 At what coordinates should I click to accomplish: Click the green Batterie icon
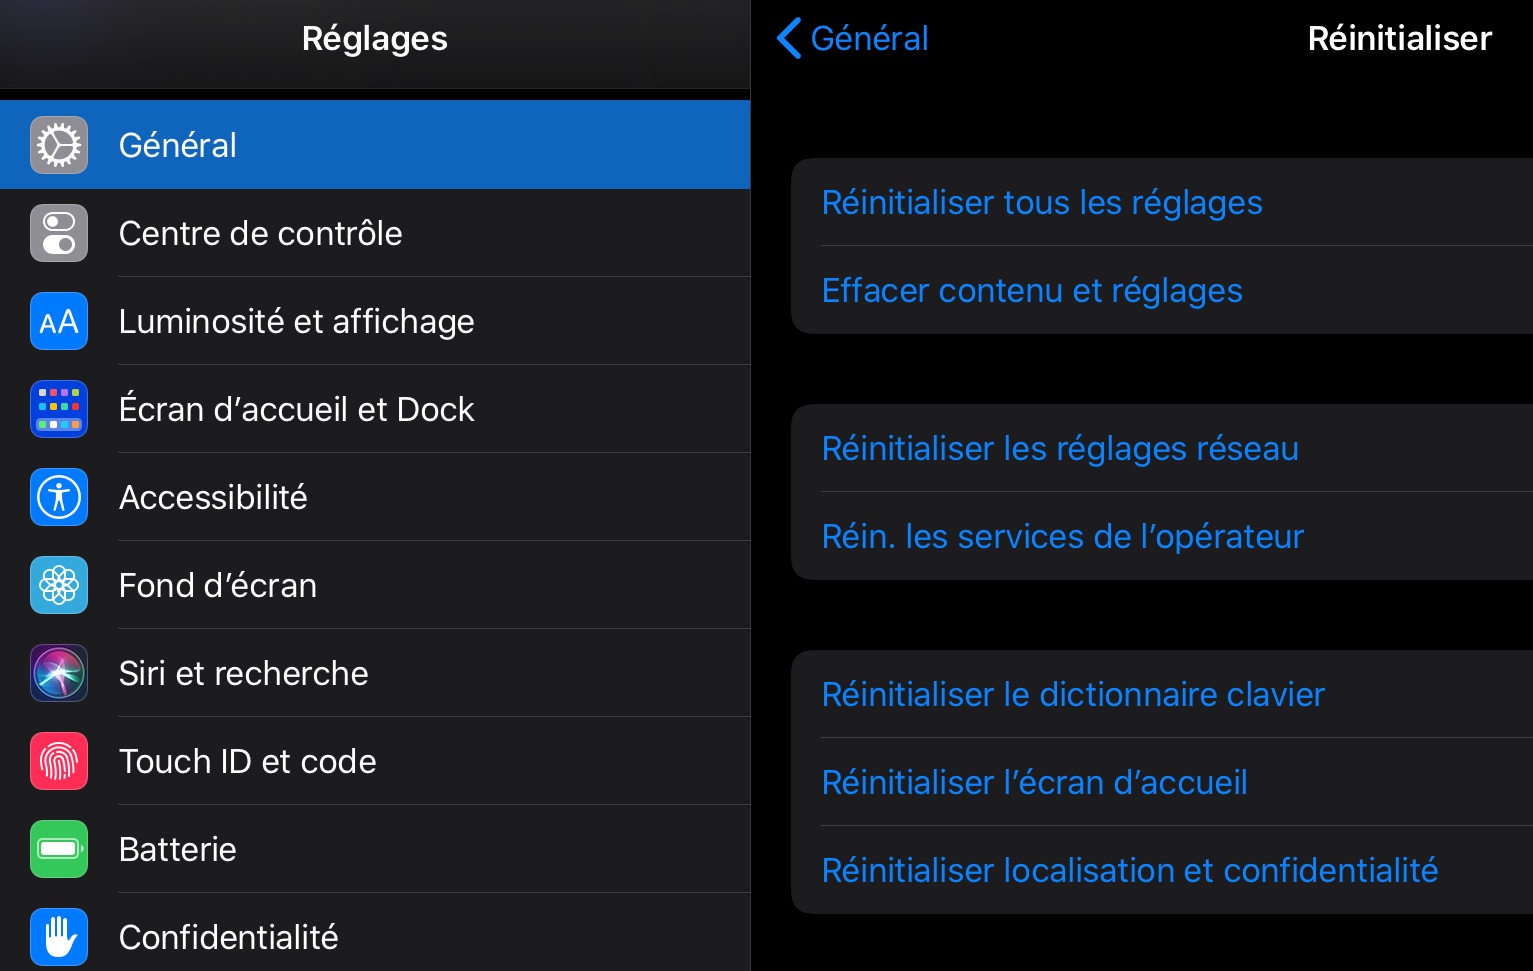tap(59, 849)
